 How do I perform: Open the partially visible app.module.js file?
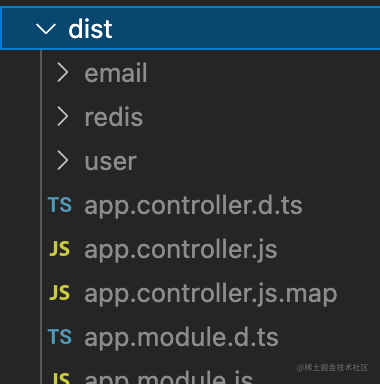click(169, 377)
